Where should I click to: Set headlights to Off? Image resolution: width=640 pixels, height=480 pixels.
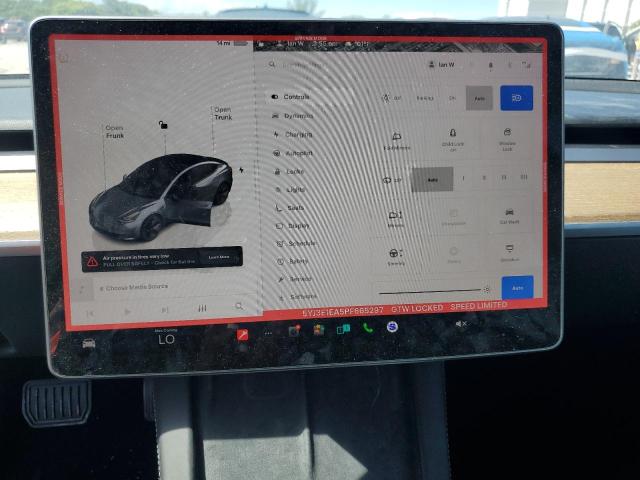click(x=392, y=98)
